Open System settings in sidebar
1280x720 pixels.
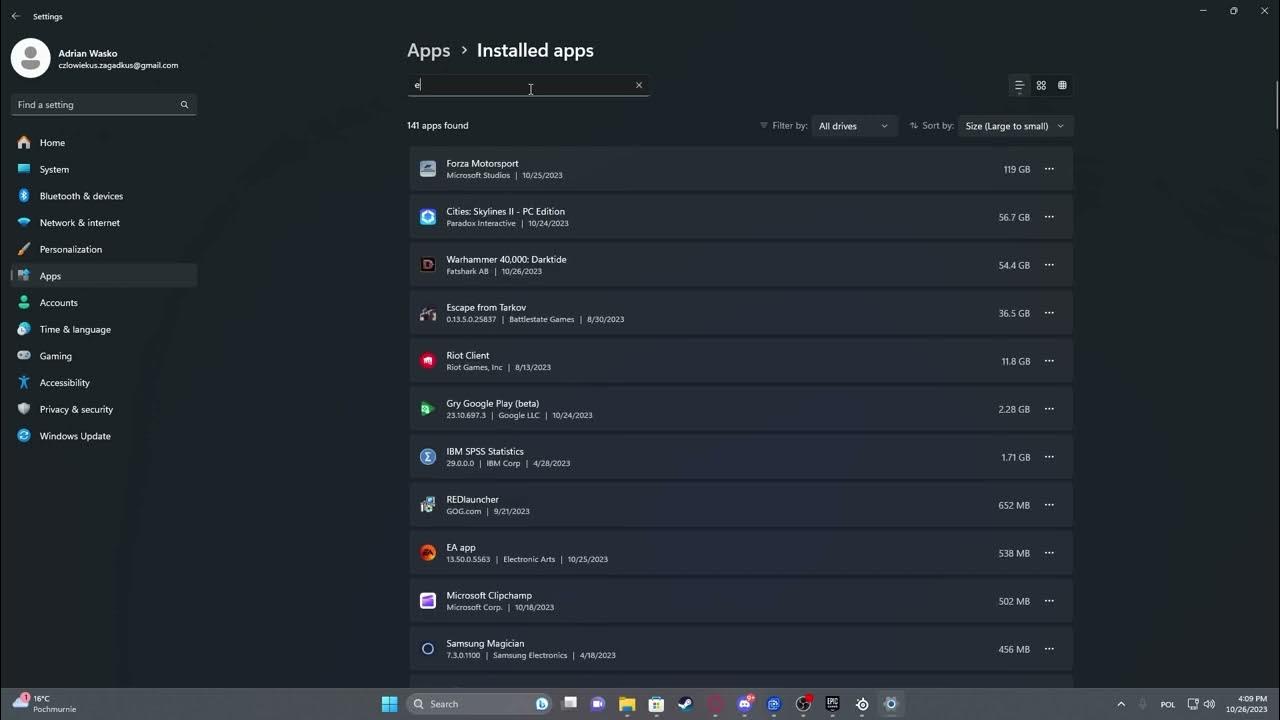[104, 169]
